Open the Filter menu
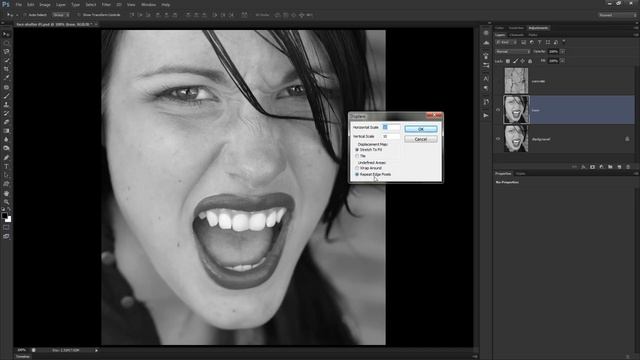 (106, 5)
